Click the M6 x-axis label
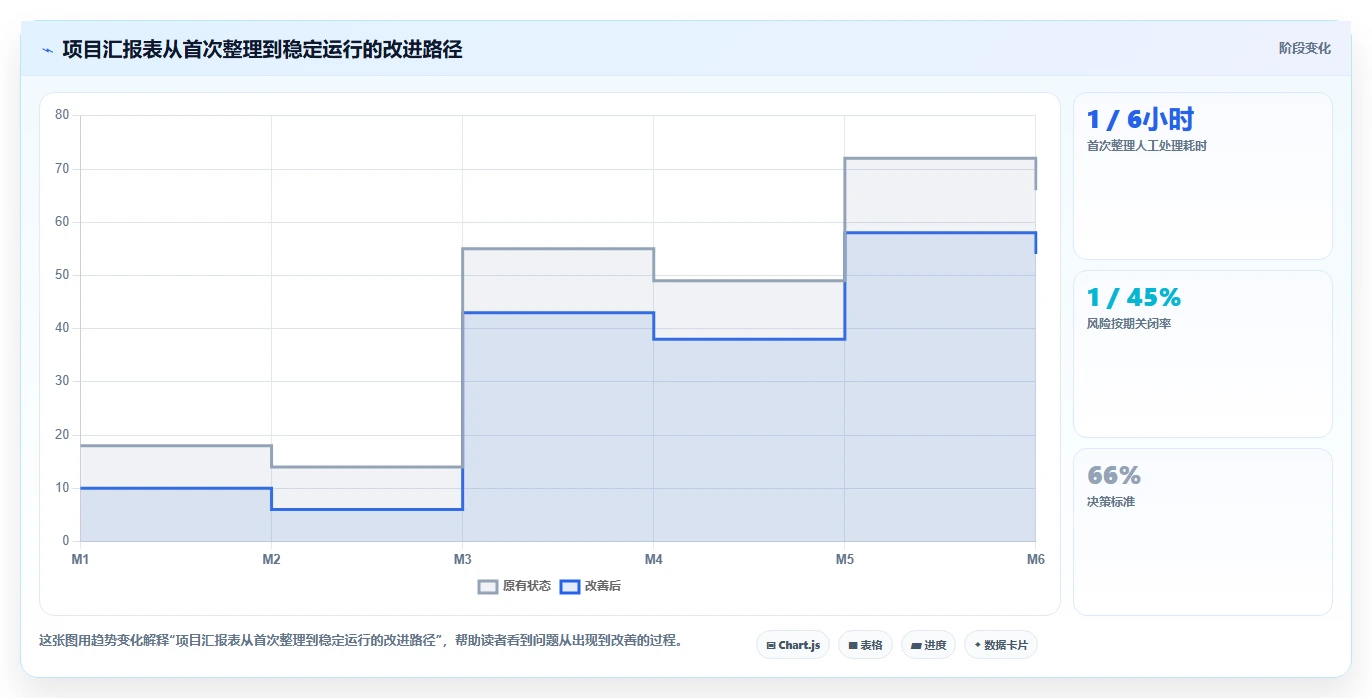Viewport: 1372px width, 698px height. (1035, 559)
